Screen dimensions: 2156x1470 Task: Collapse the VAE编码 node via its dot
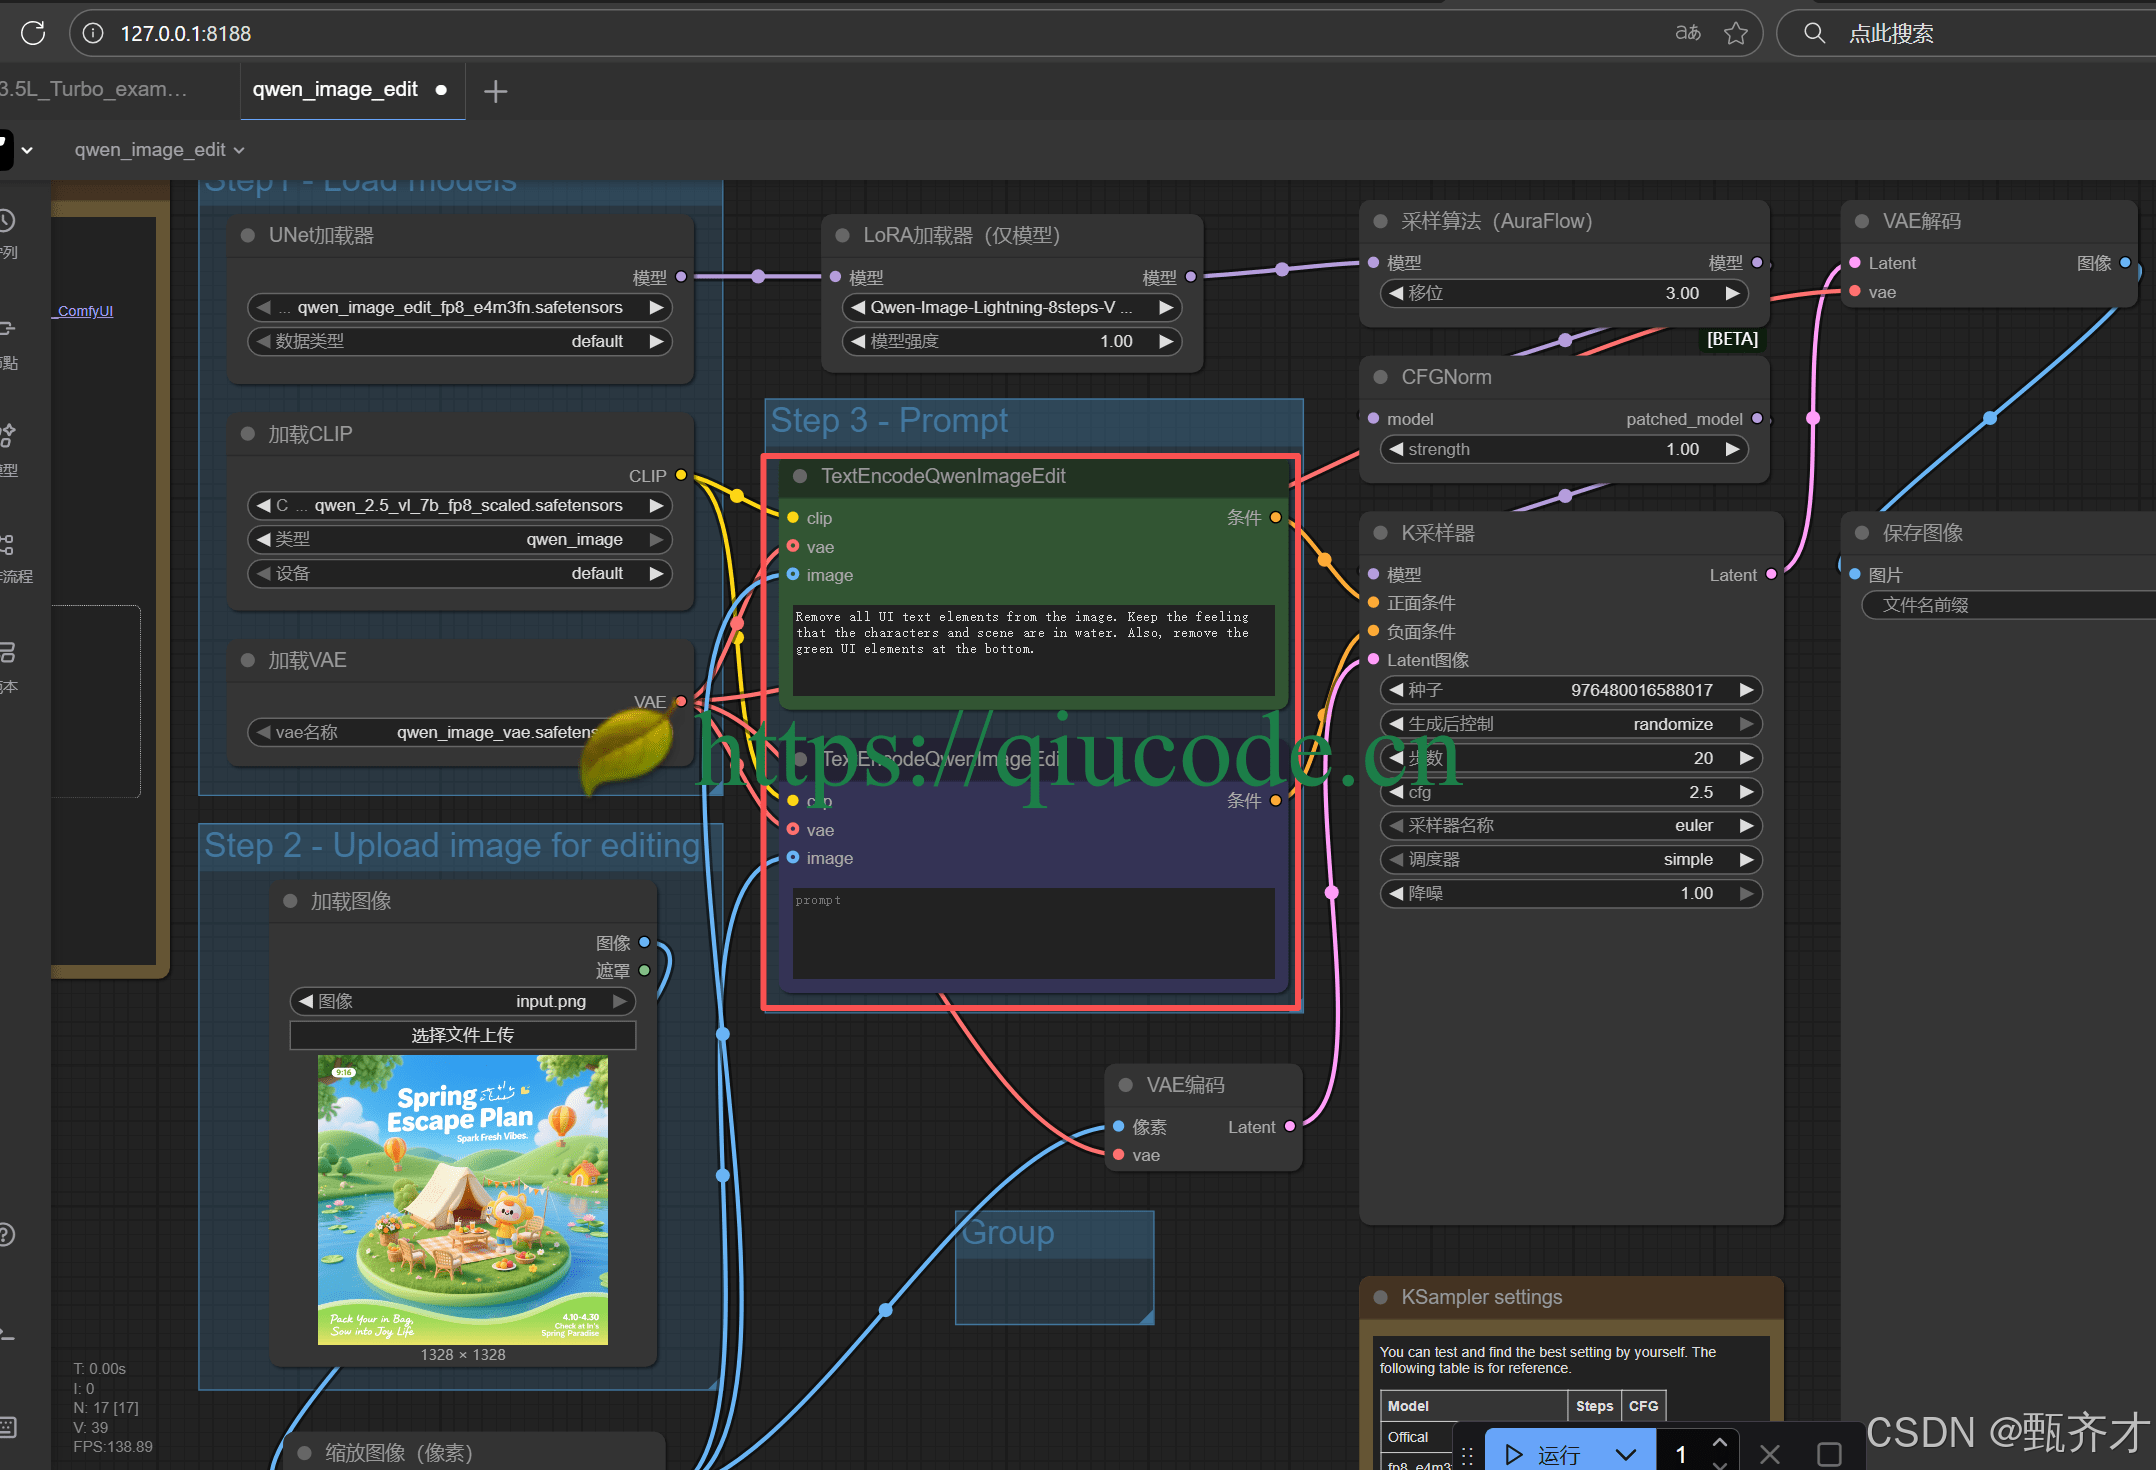(1126, 1085)
